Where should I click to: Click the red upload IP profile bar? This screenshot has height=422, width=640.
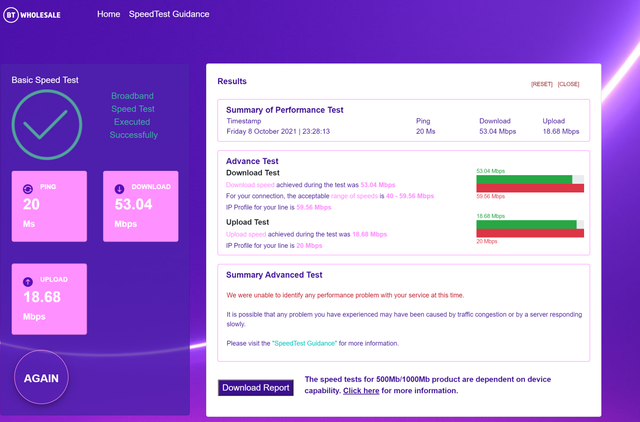(x=530, y=233)
